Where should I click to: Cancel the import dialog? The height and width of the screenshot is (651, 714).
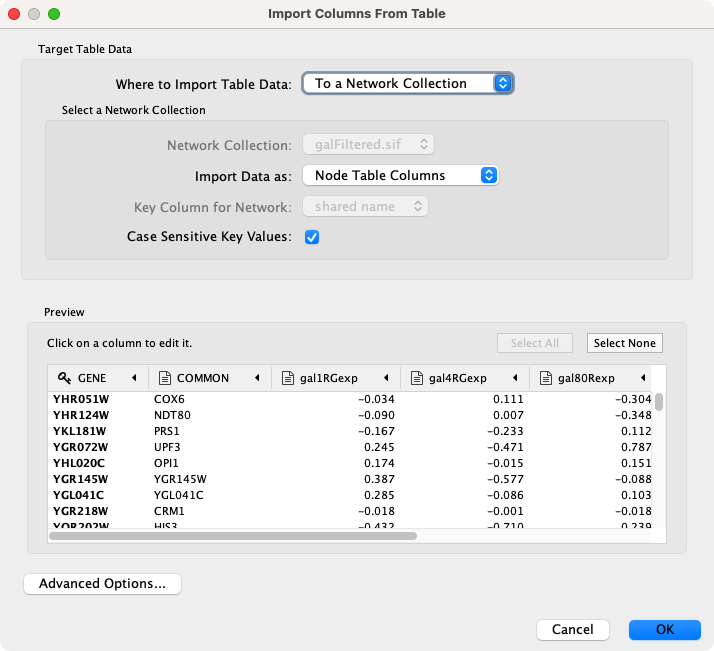572,629
